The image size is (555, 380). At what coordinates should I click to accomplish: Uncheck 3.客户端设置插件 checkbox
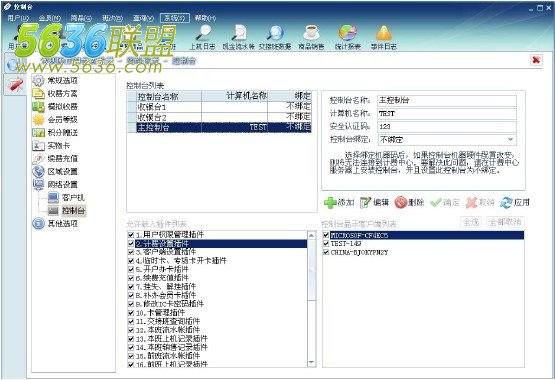[131, 252]
